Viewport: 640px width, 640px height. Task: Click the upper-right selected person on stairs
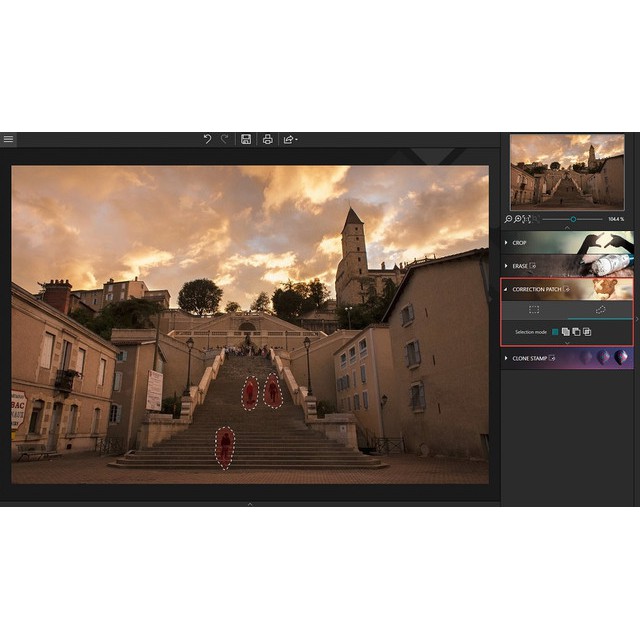coord(273,391)
